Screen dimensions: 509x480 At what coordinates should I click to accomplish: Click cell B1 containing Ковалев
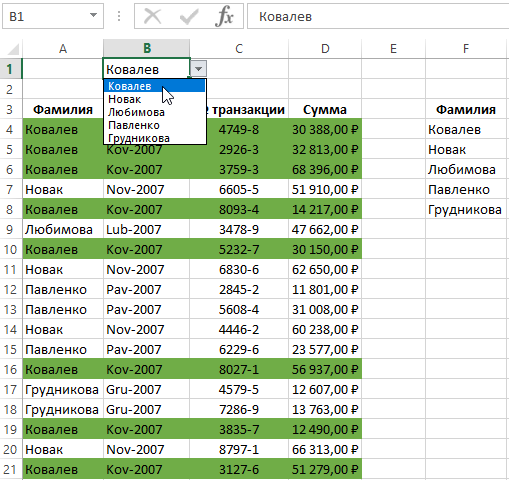[147, 69]
